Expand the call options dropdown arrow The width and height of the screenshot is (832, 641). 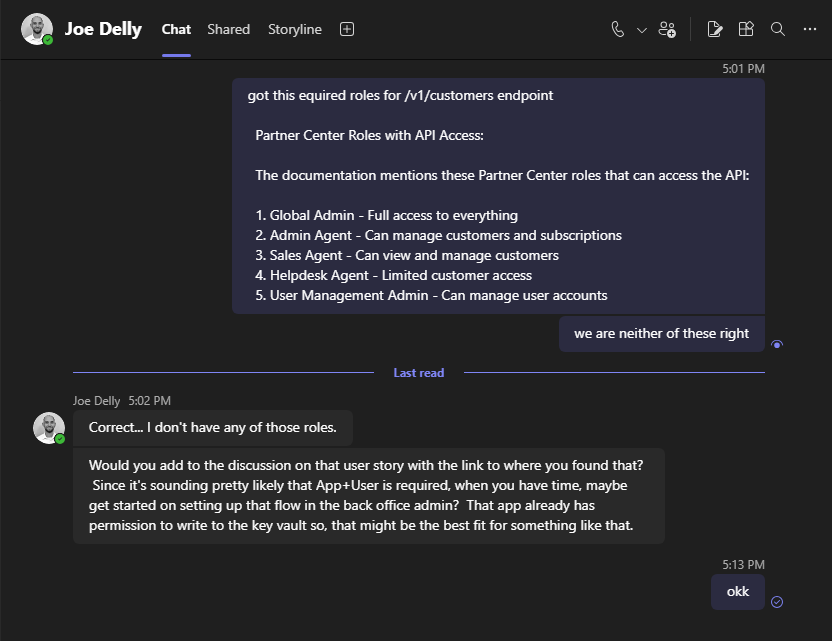[x=642, y=30]
